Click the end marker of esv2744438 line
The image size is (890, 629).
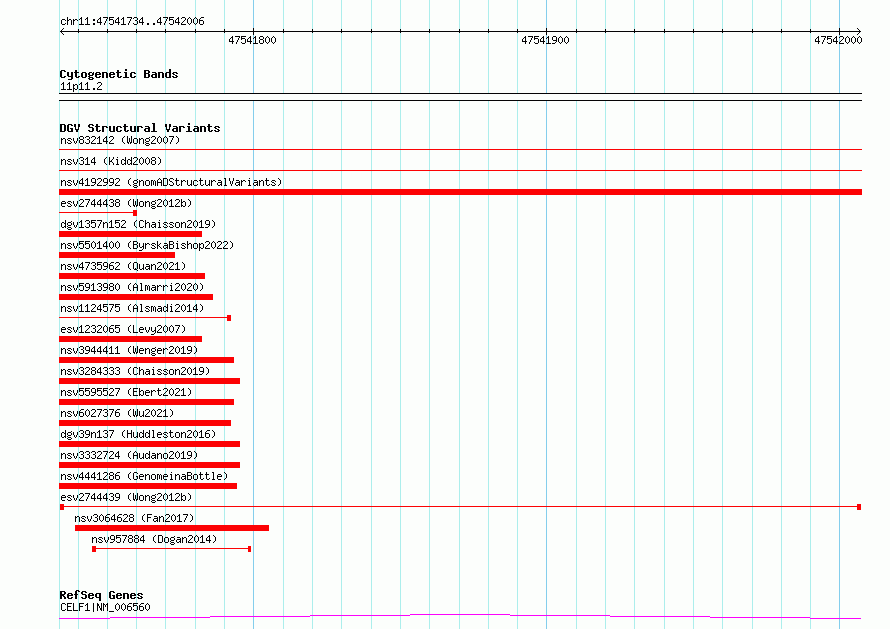135,213
